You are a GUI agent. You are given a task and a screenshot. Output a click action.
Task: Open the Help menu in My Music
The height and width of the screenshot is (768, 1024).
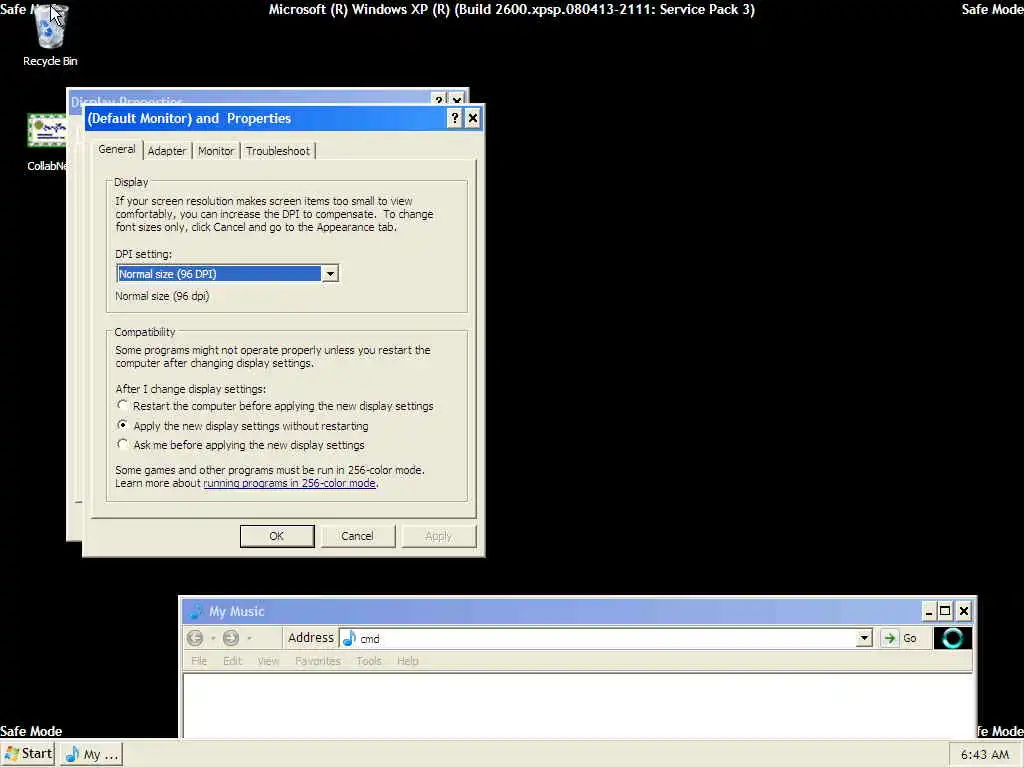click(408, 661)
